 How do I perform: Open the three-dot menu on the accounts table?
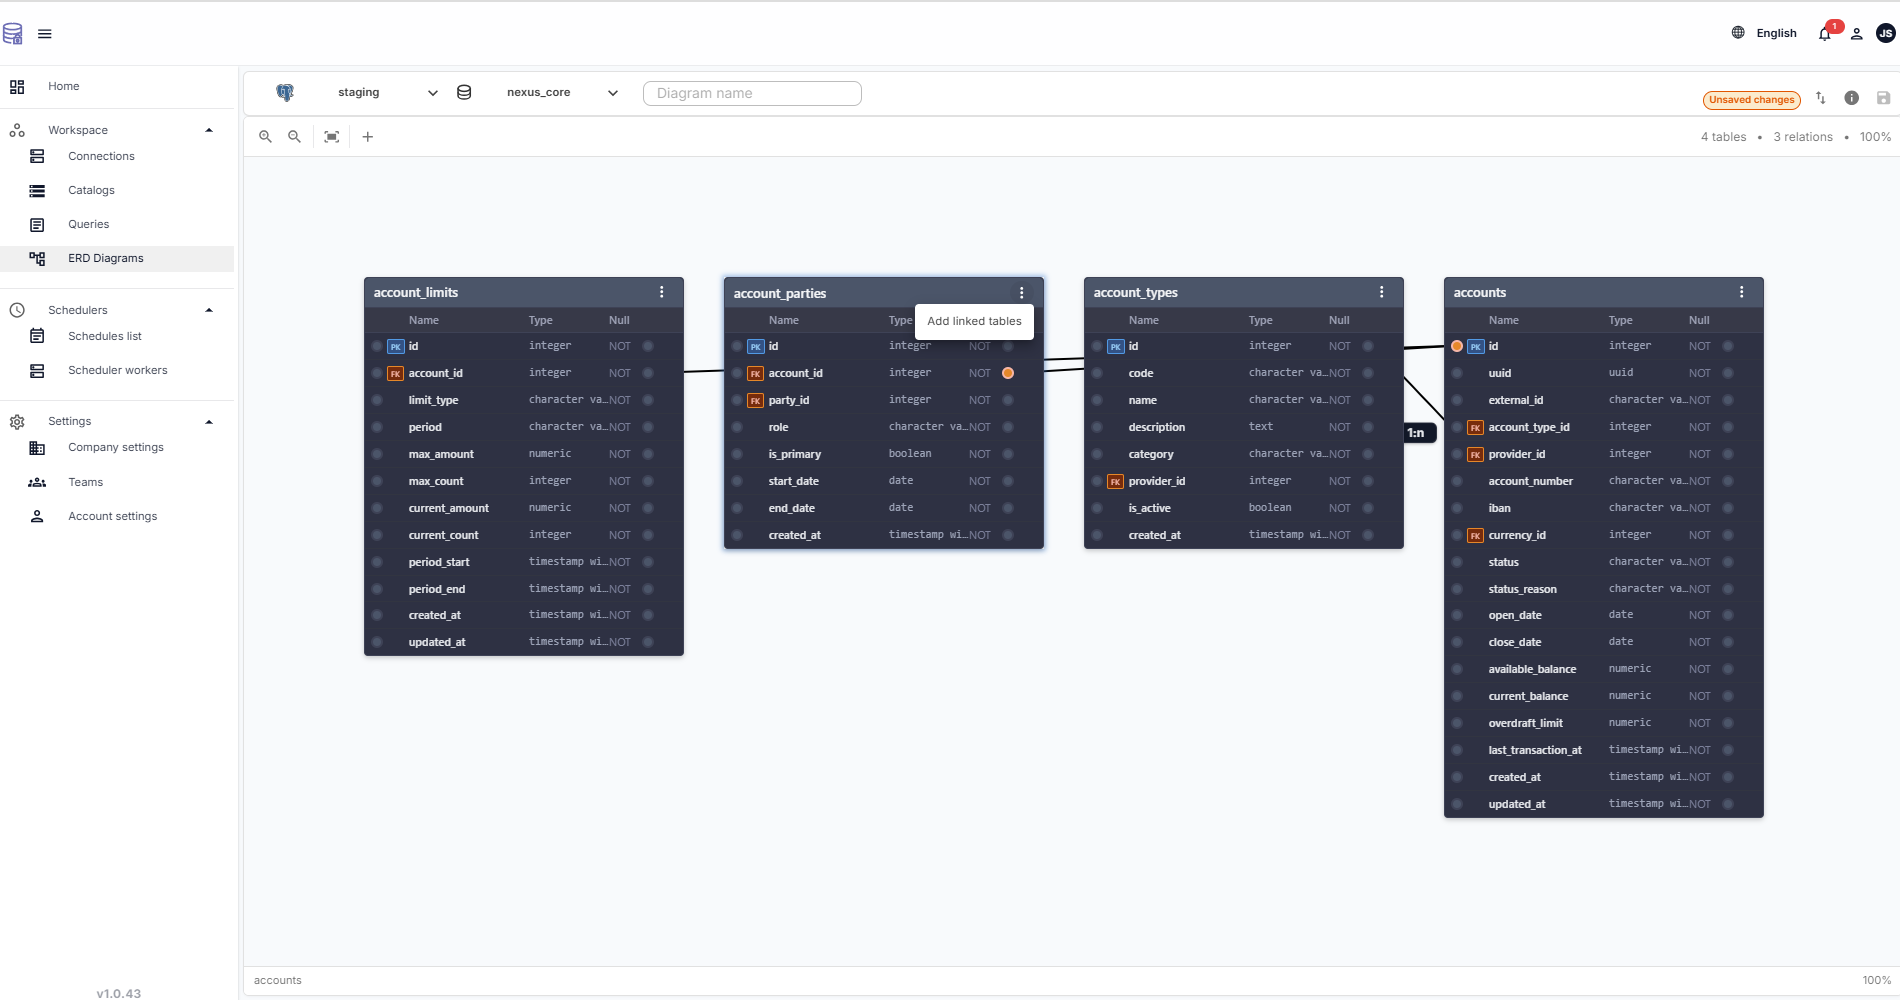pyautogui.click(x=1742, y=292)
